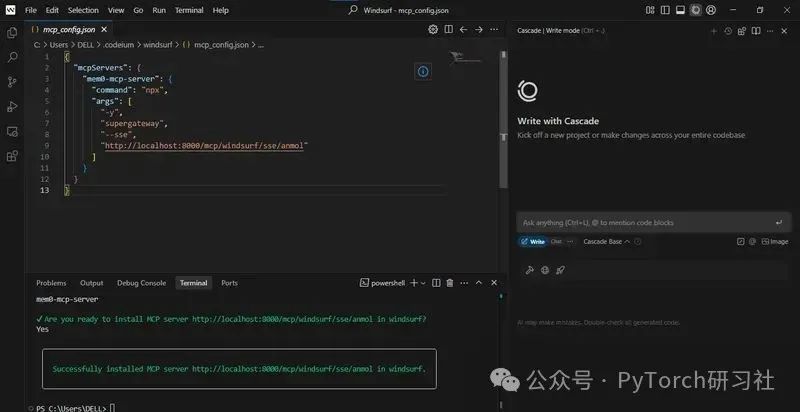The height and width of the screenshot is (412, 800).
Task: Close the Cascade panel
Action: click(x=785, y=31)
